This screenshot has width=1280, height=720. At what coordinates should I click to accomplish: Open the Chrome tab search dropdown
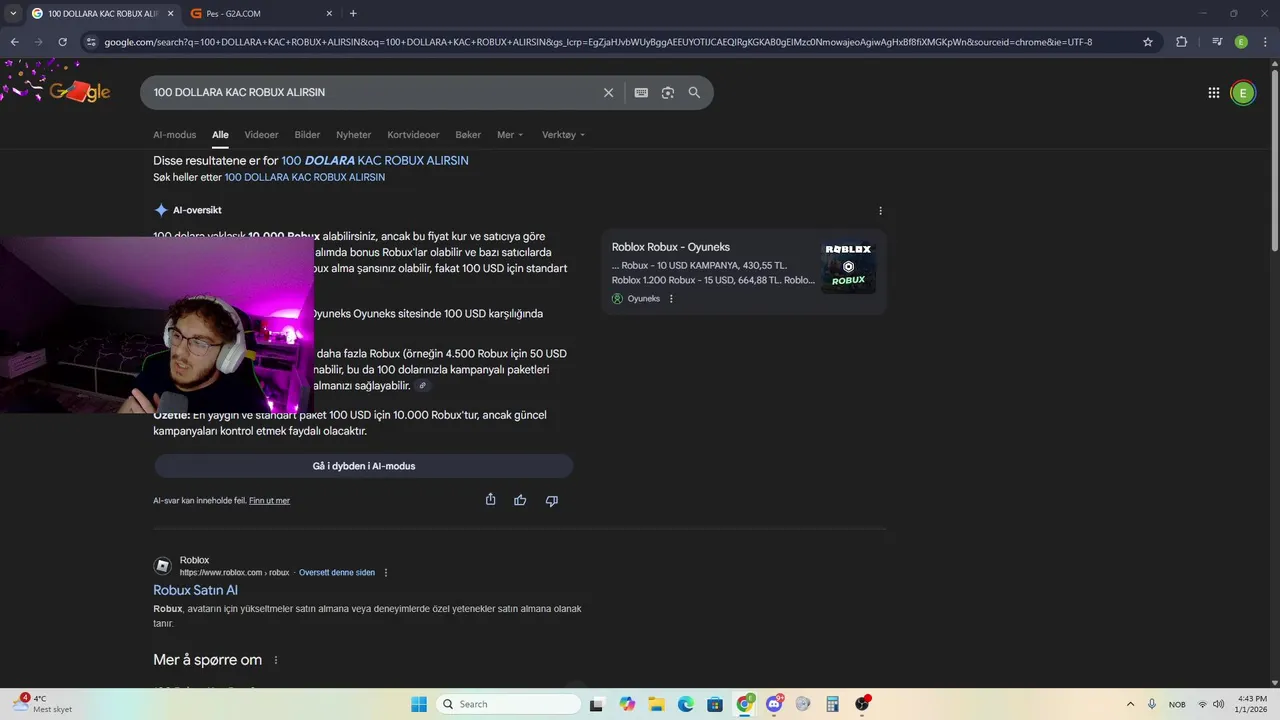[x=13, y=13]
